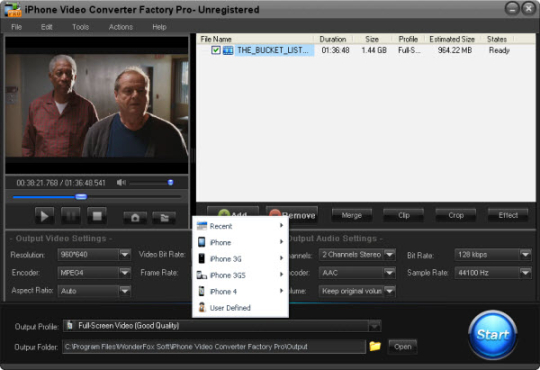Take a snapshot with camera icon
This screenshot has width=540, height=370.
[x=135, y=218]
